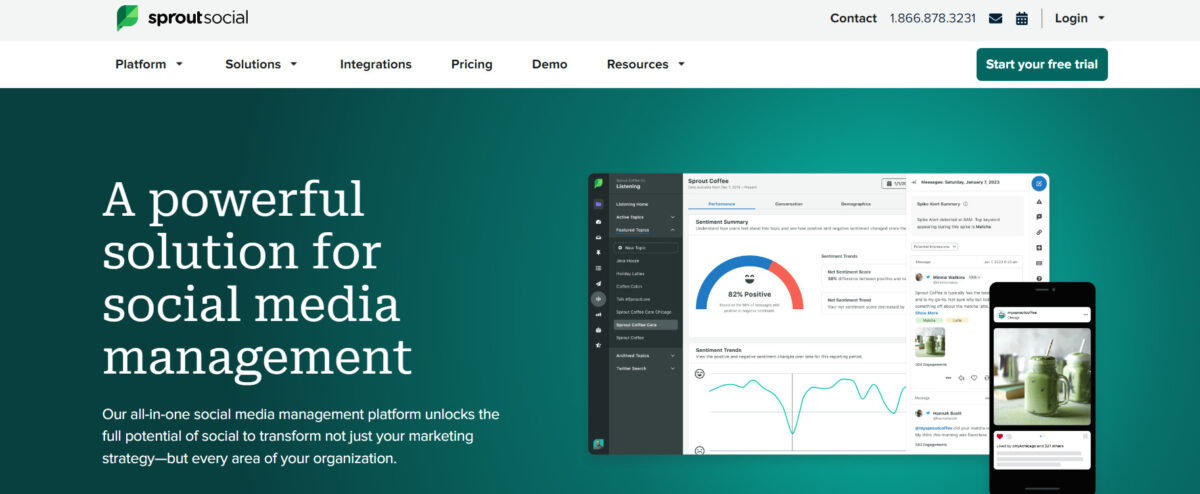The width and height of the screenshot is (1200, 494).
Task: Click the red heart on phone post
Action: pos(1000,436)
